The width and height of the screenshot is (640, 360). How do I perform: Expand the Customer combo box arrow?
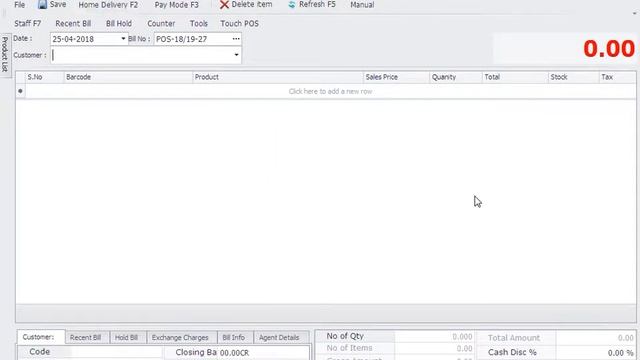(x=236, y=55)
